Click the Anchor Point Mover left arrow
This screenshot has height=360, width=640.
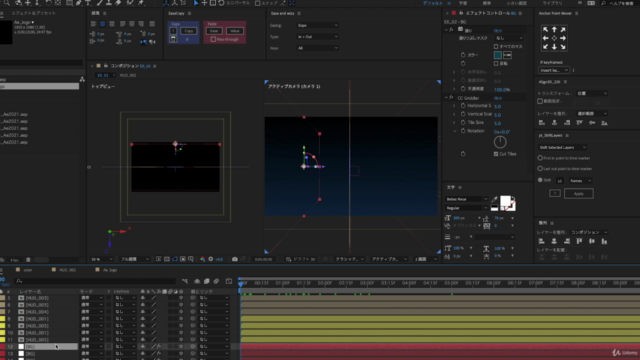(545, 38)
